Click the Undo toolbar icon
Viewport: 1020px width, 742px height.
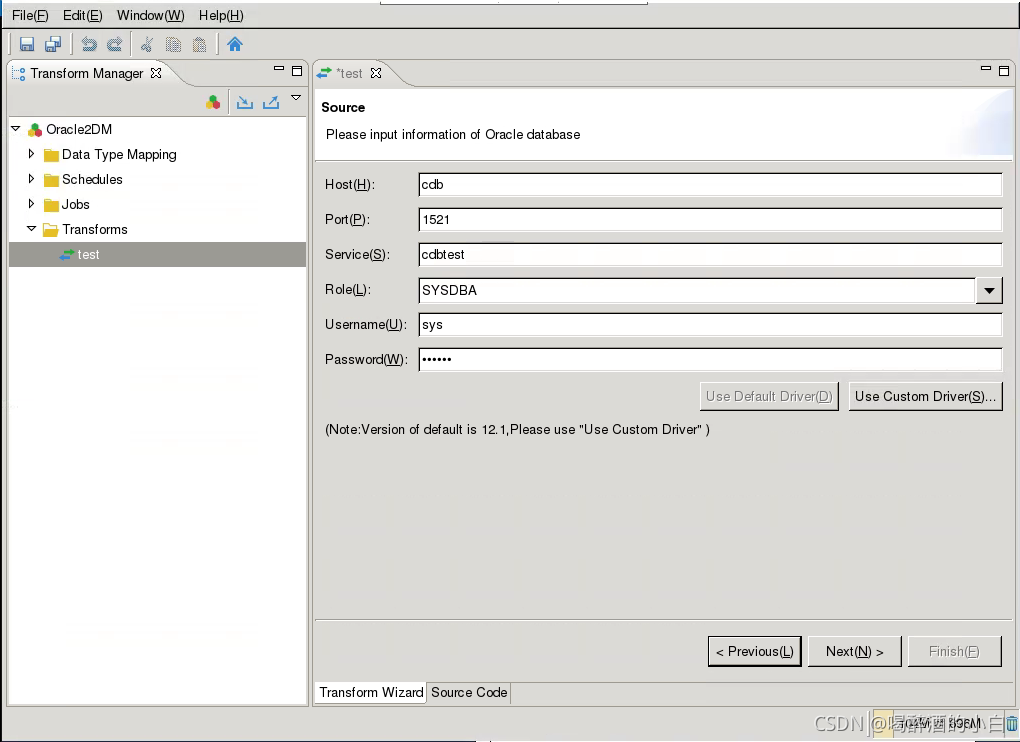point(89,44)
